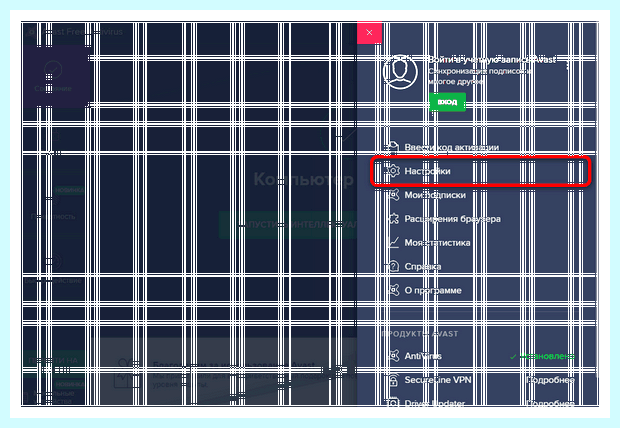Open Моя статистика menu item

pyautogui.click(x=437, y=242)
